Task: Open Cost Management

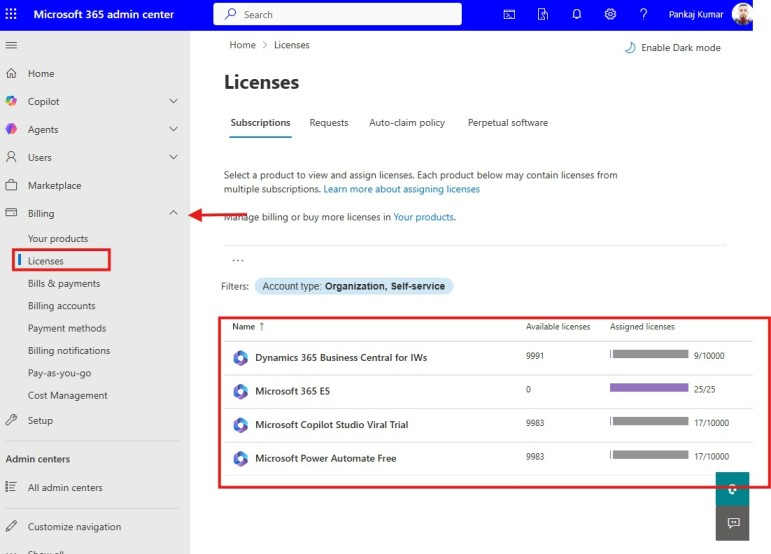Action: click(67, 395)
